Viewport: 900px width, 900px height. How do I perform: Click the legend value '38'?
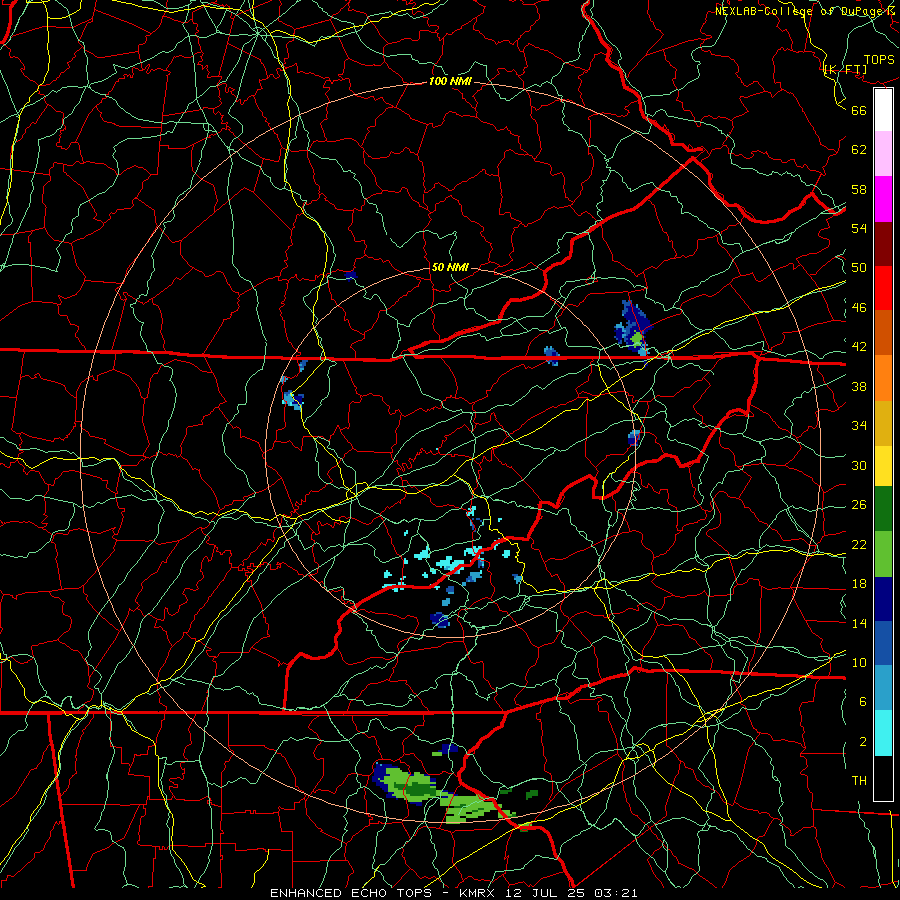point(859,386)
